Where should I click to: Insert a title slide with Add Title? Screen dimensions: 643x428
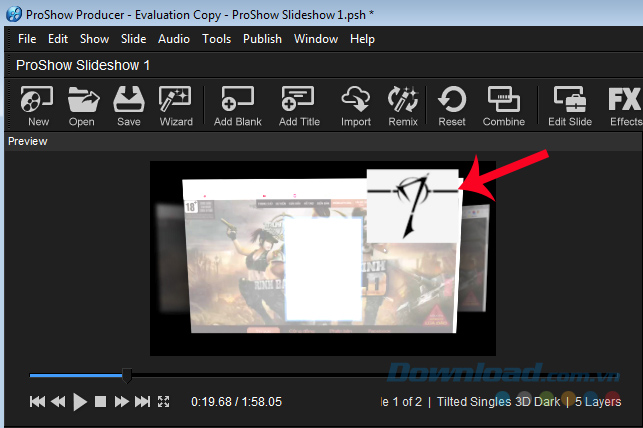click(x=299, y=104)
